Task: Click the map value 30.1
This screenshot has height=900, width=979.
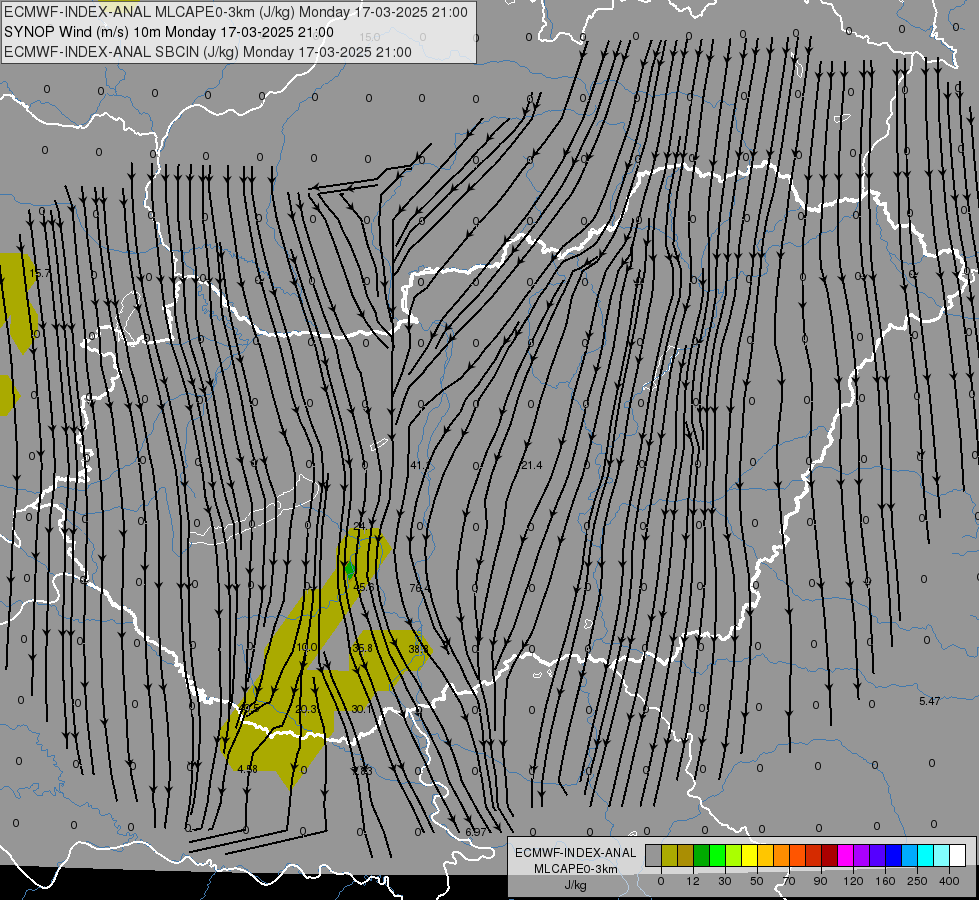Action: coord(362,709)
